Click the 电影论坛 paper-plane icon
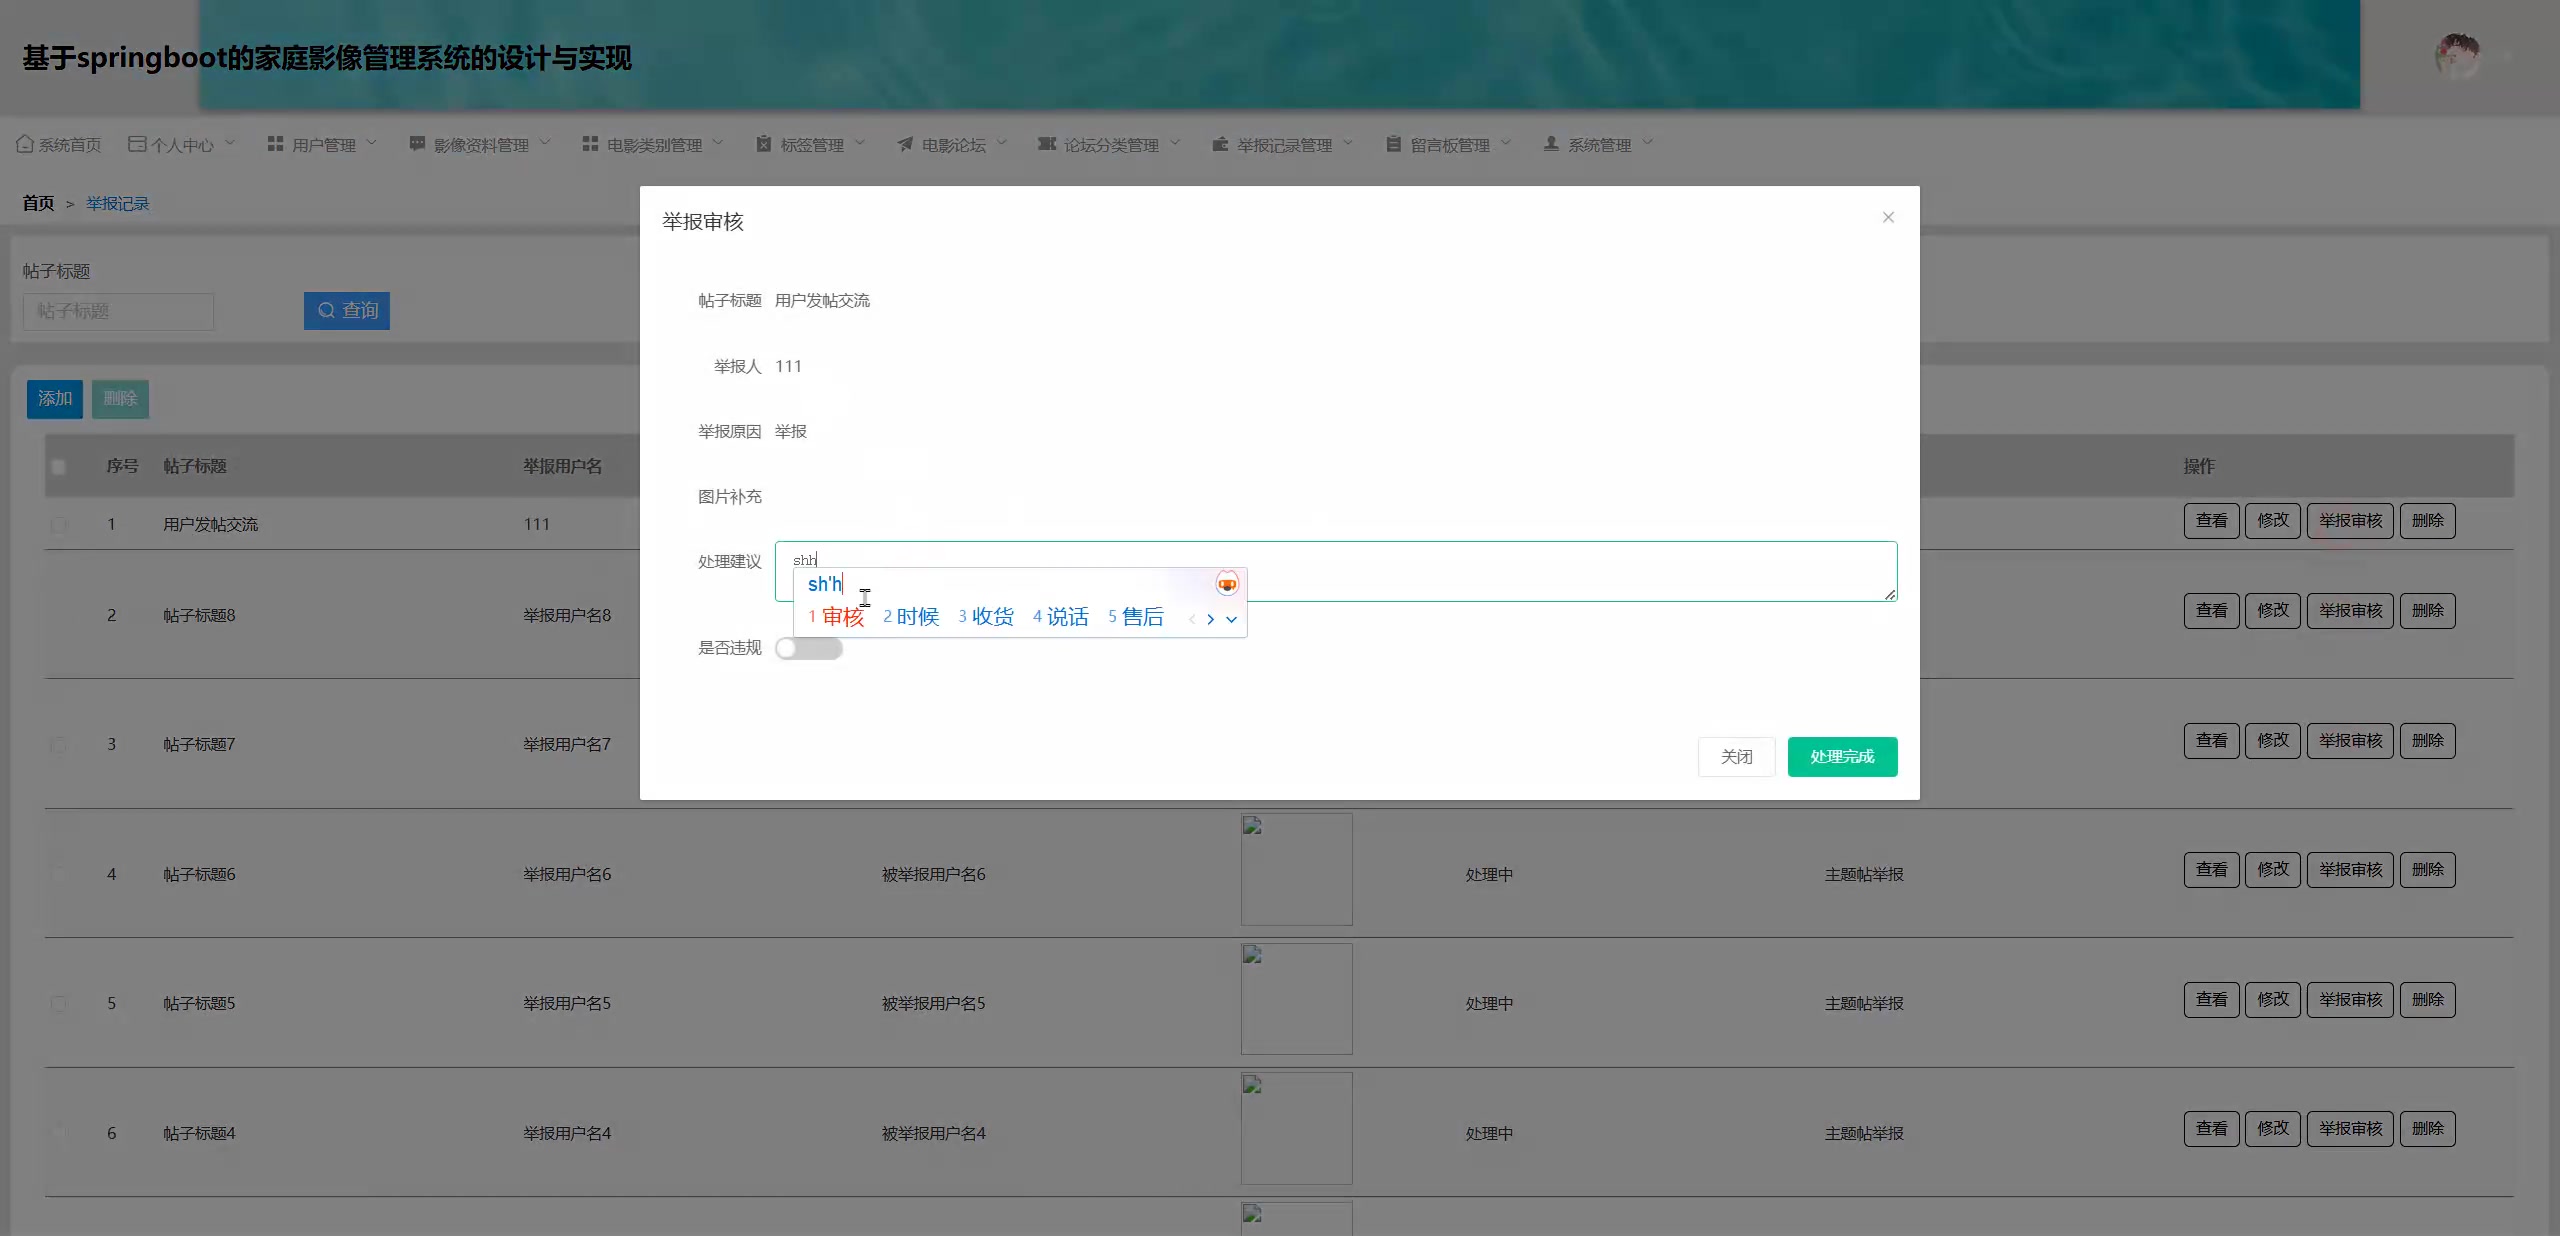 [x=905, y=144]
